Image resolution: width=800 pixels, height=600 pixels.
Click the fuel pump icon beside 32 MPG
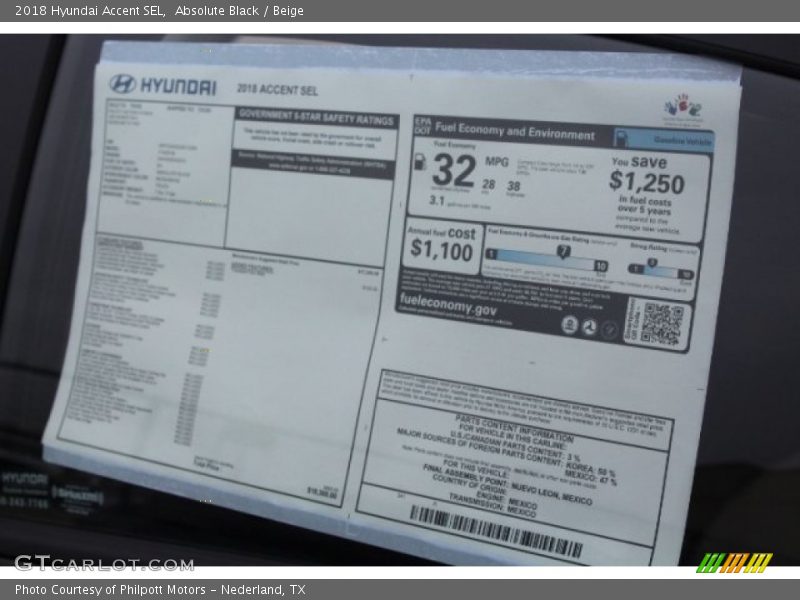[420, 161]
